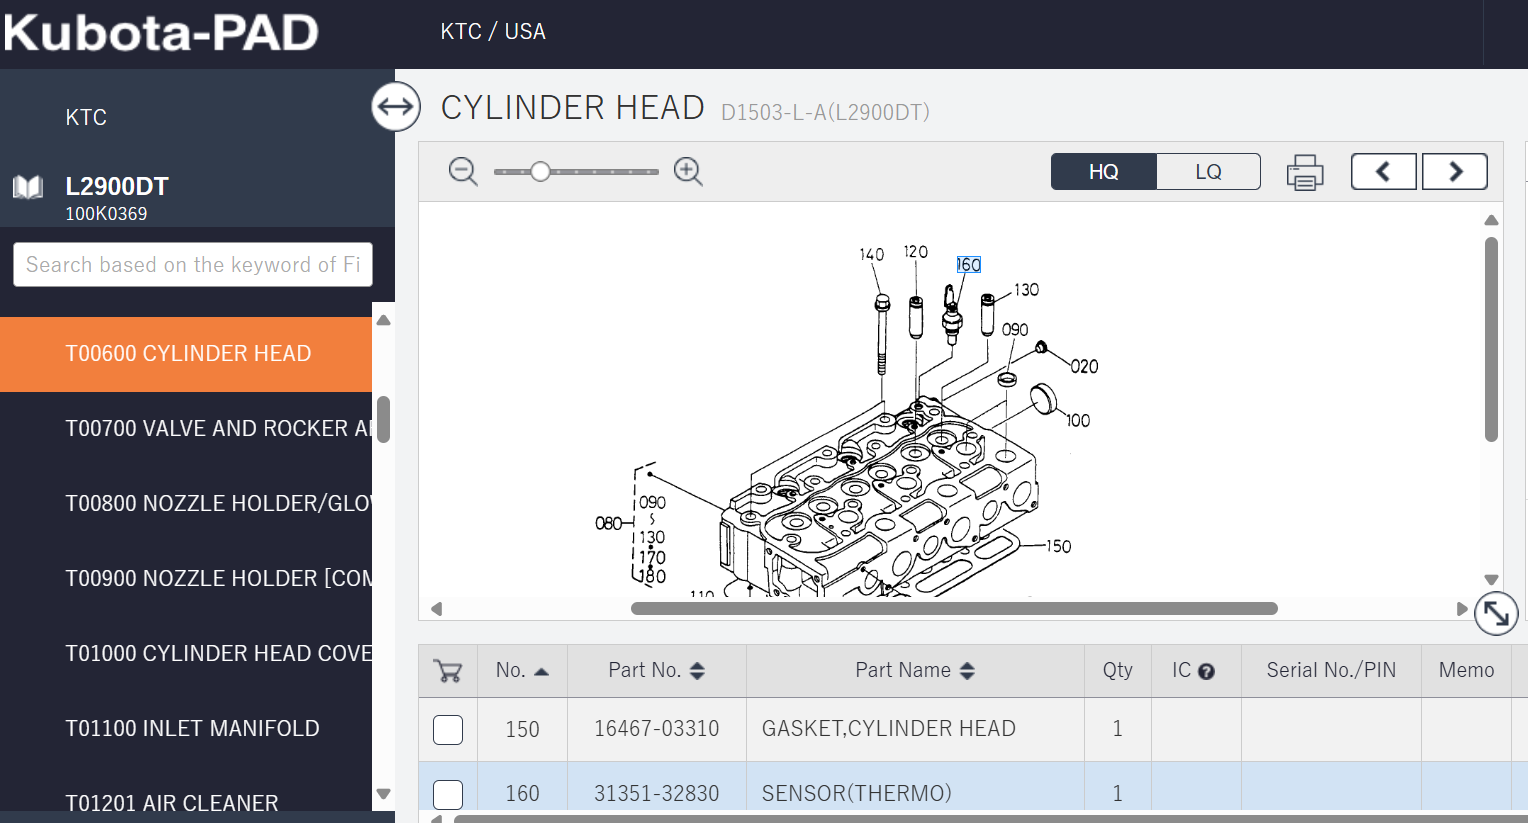Go to previous figure arrow button
Image resolution: width=1528 pixels, height=823 pixels.
[1383, 172]
